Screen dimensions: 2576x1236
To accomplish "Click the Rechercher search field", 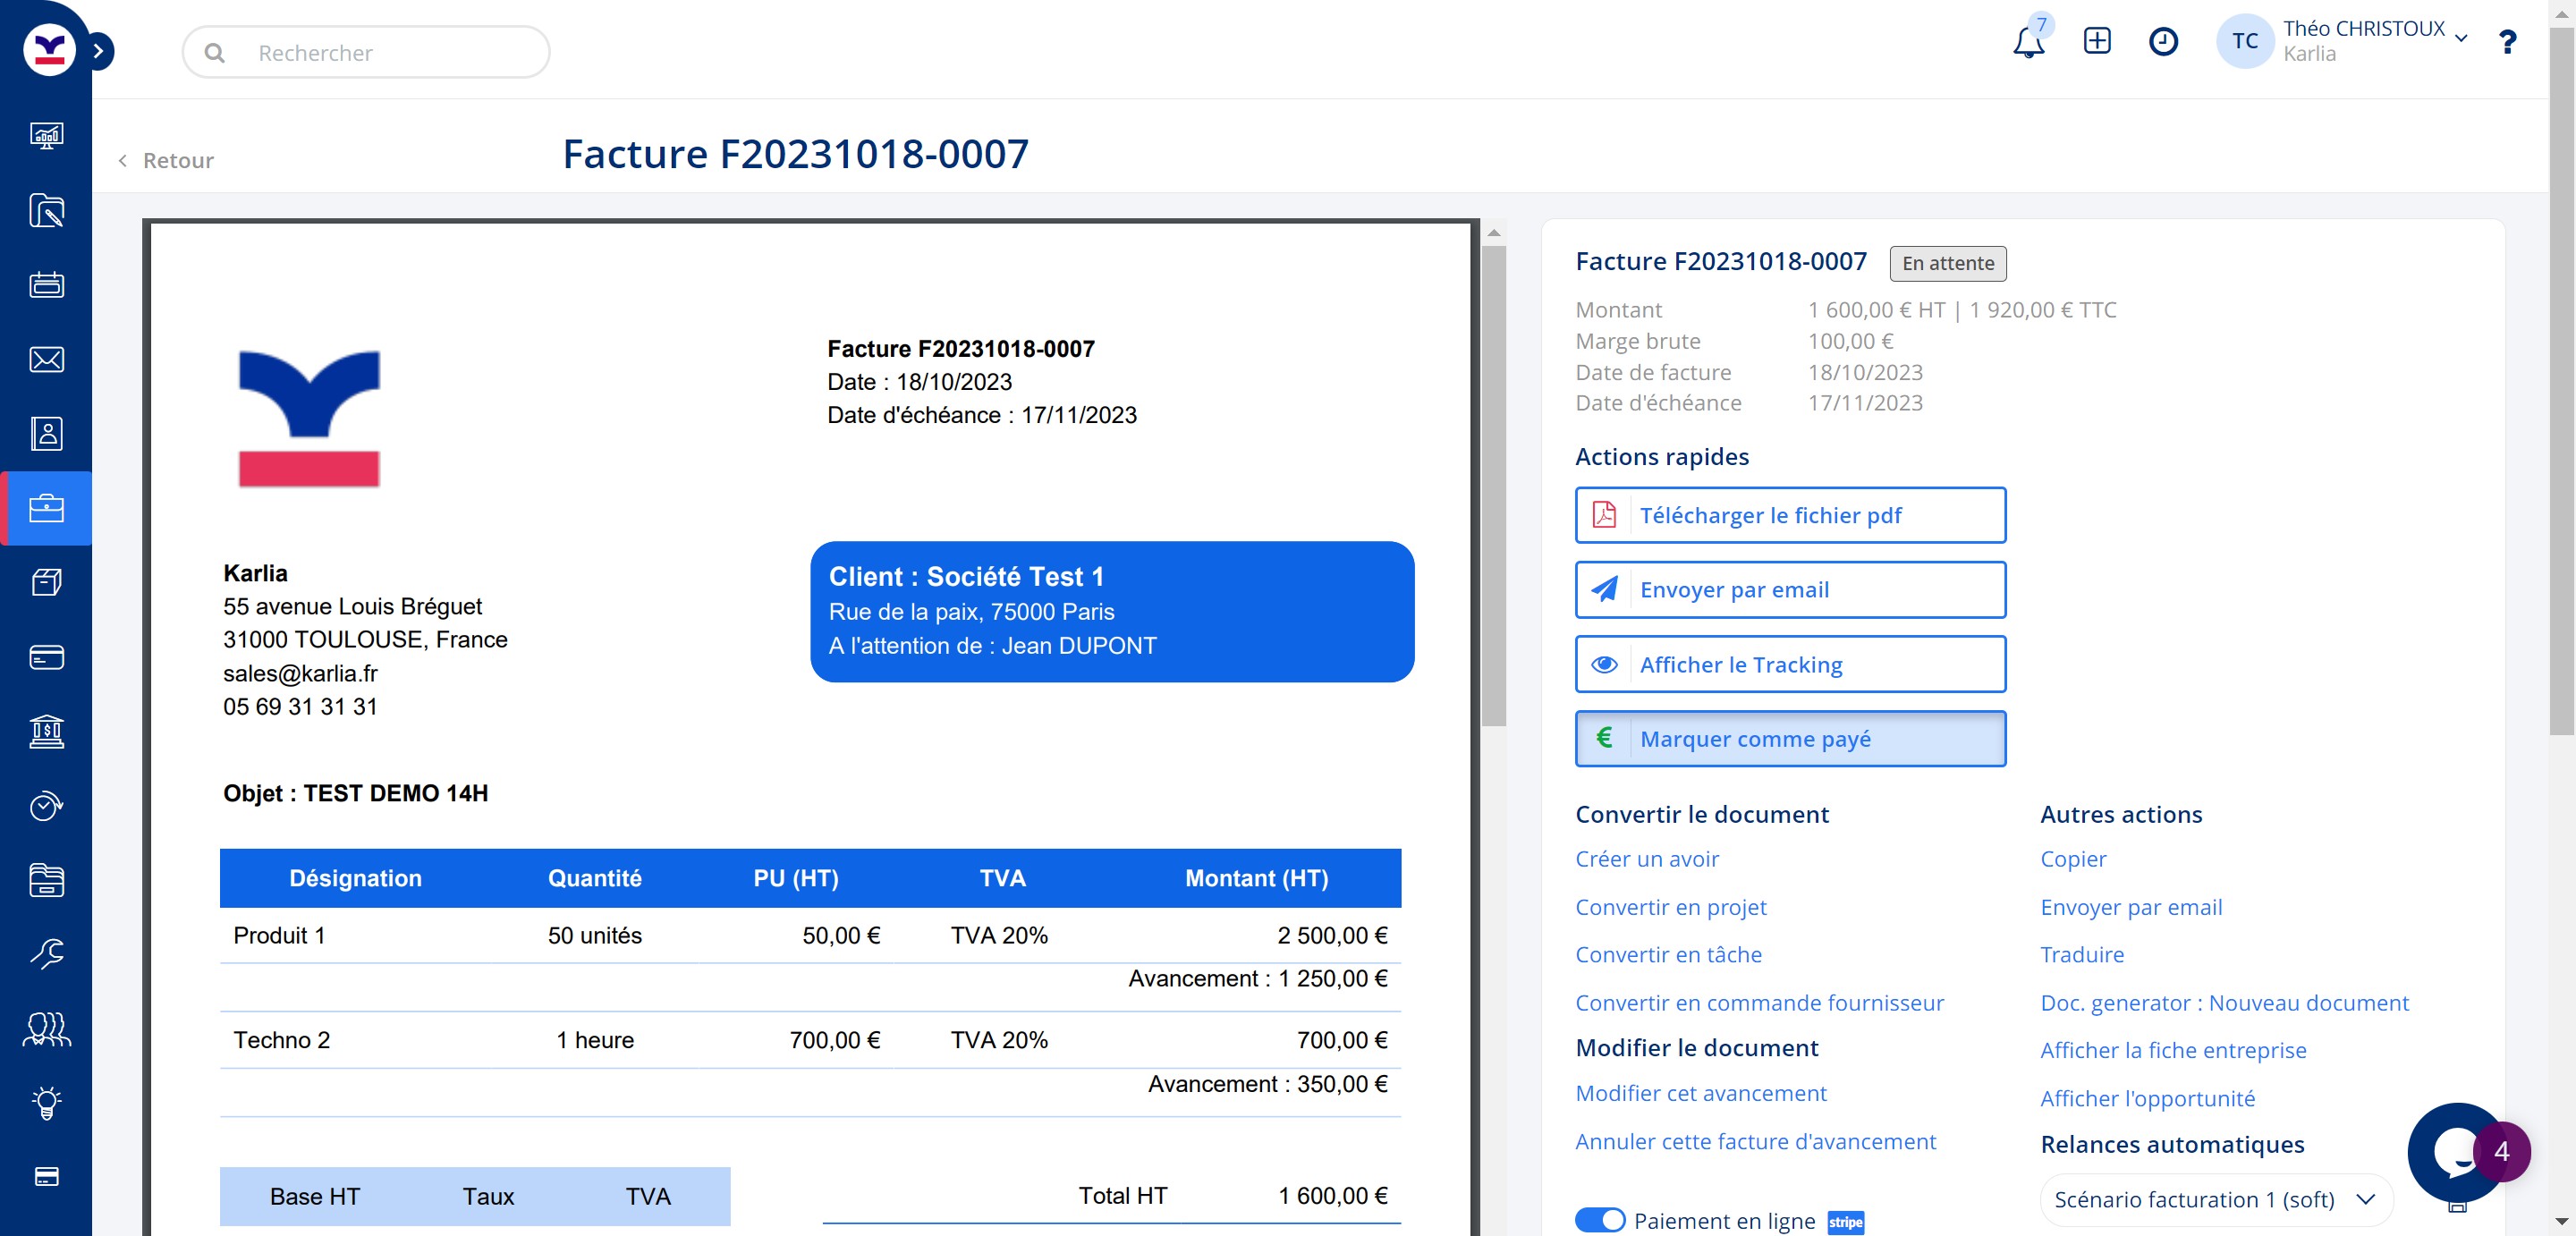I will click(x=366, y=52).
